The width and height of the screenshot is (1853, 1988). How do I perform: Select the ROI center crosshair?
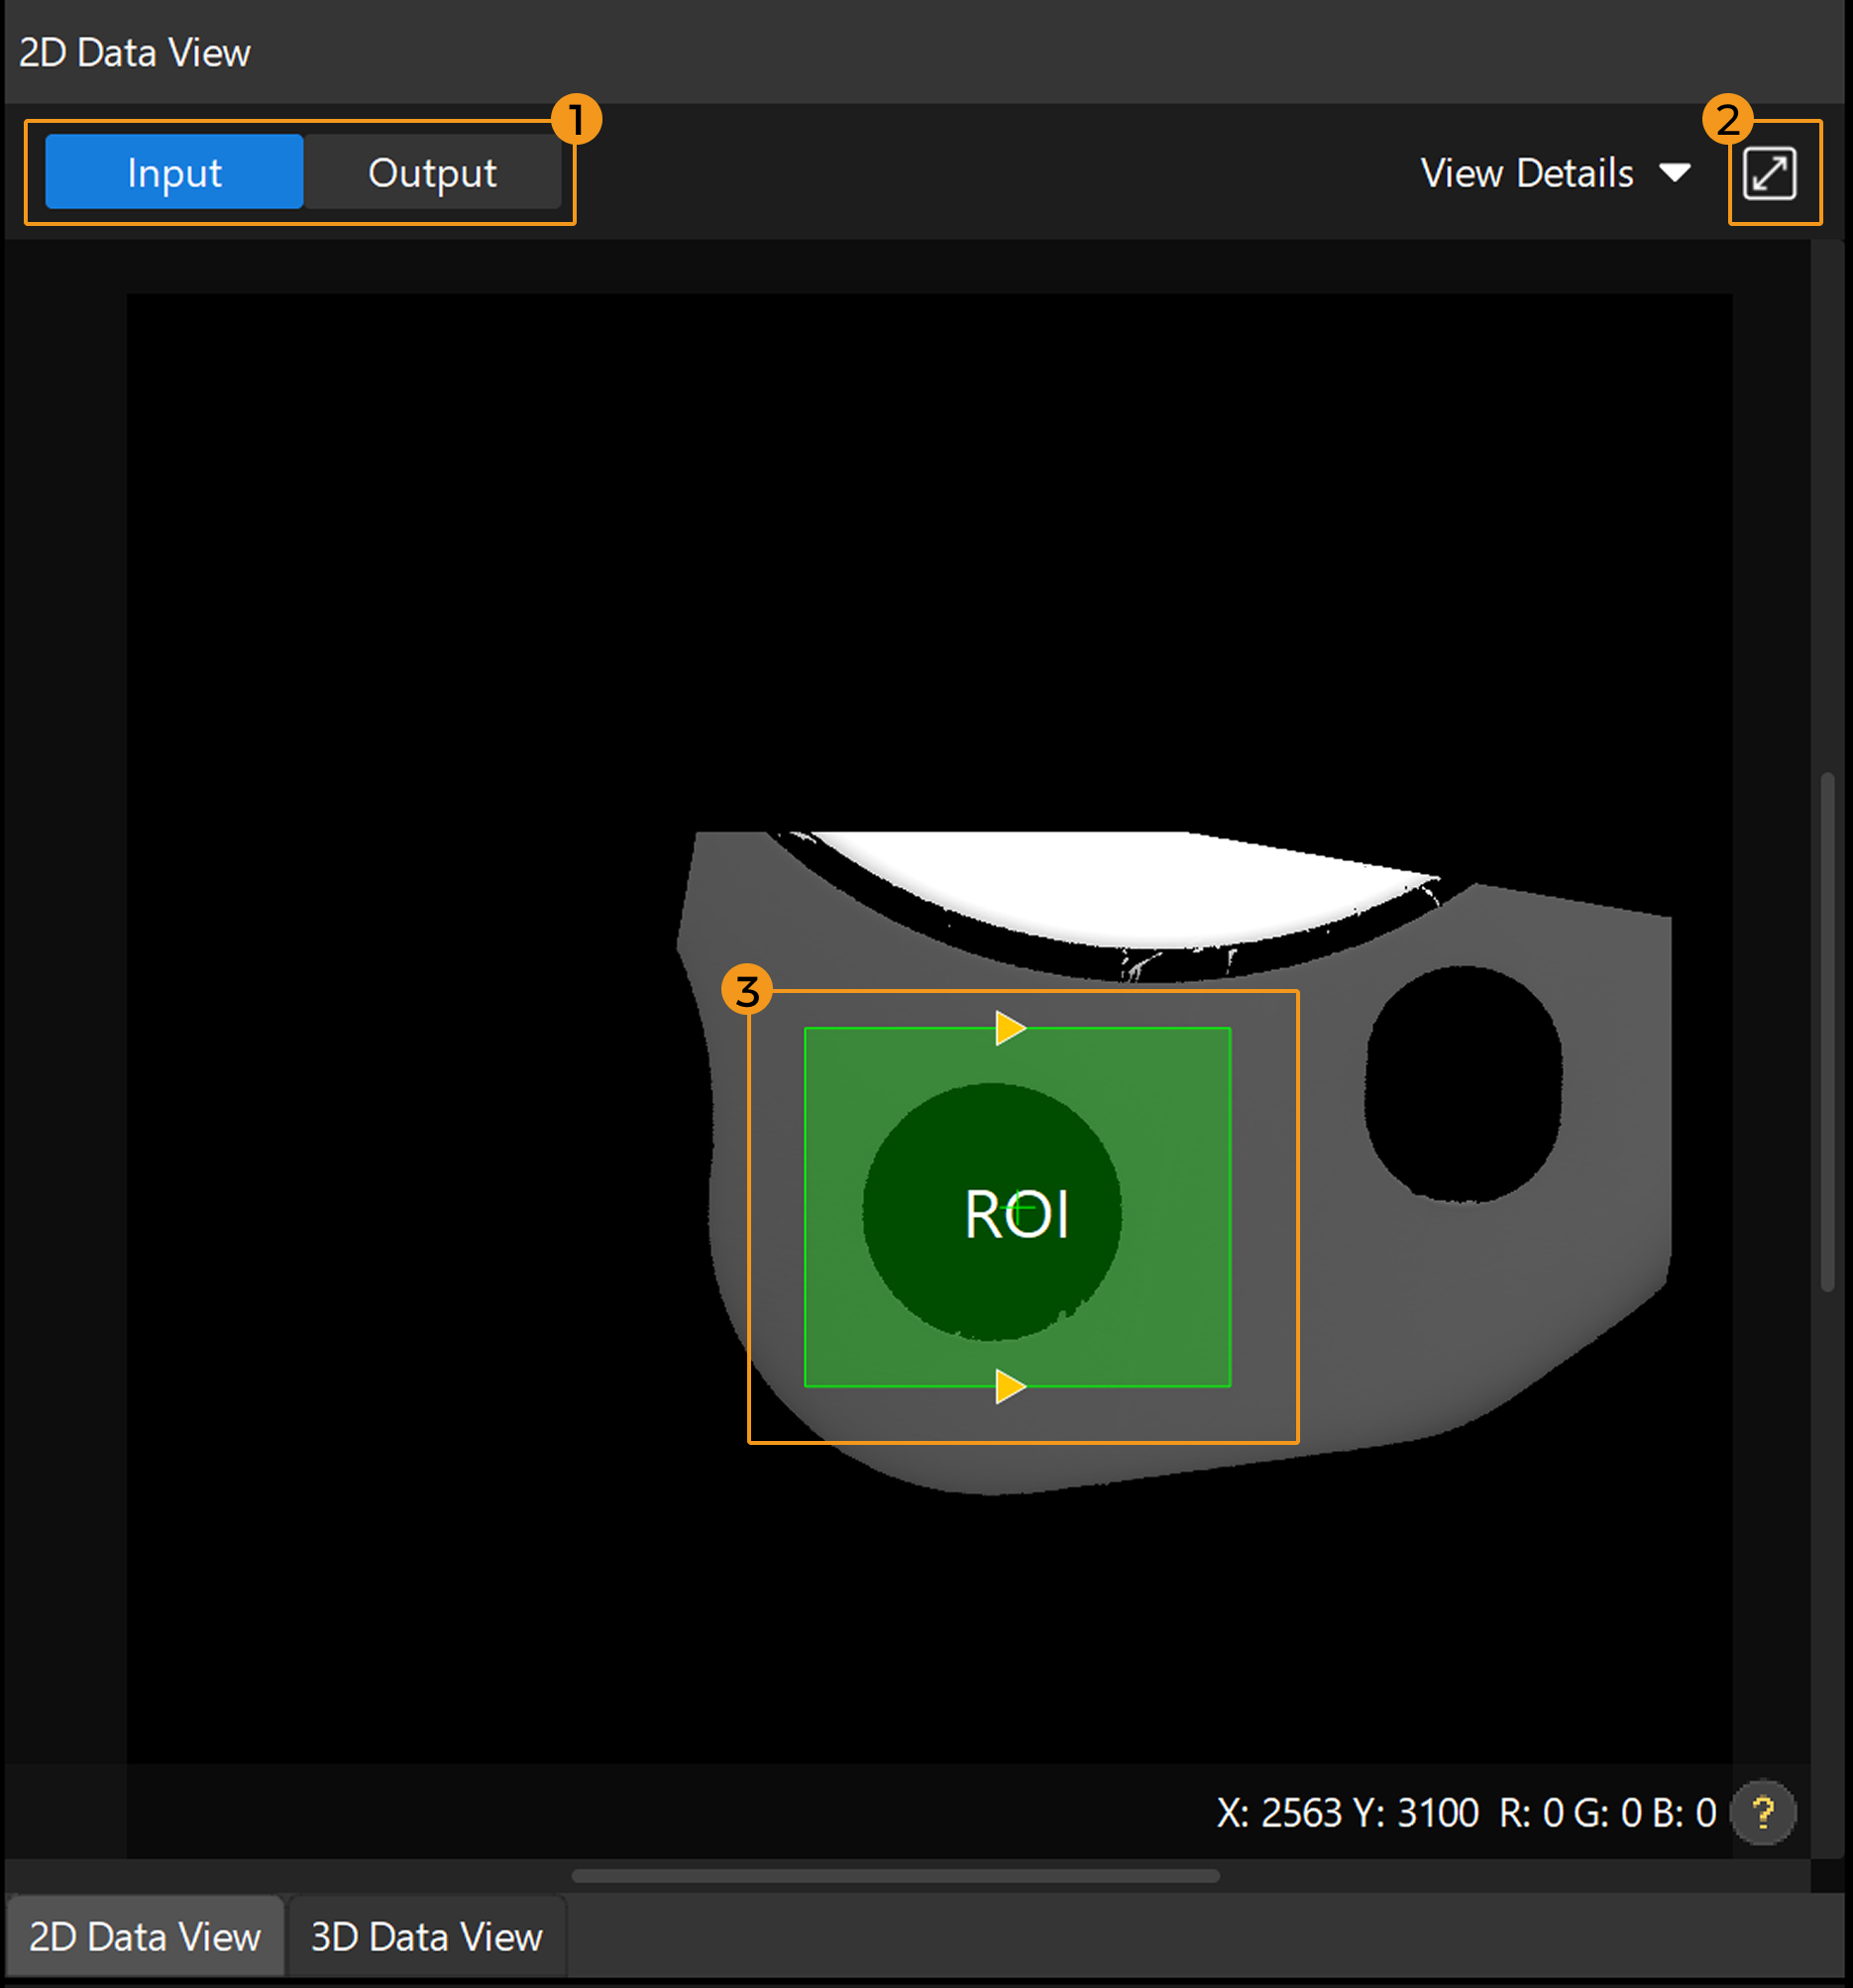1018,1208
